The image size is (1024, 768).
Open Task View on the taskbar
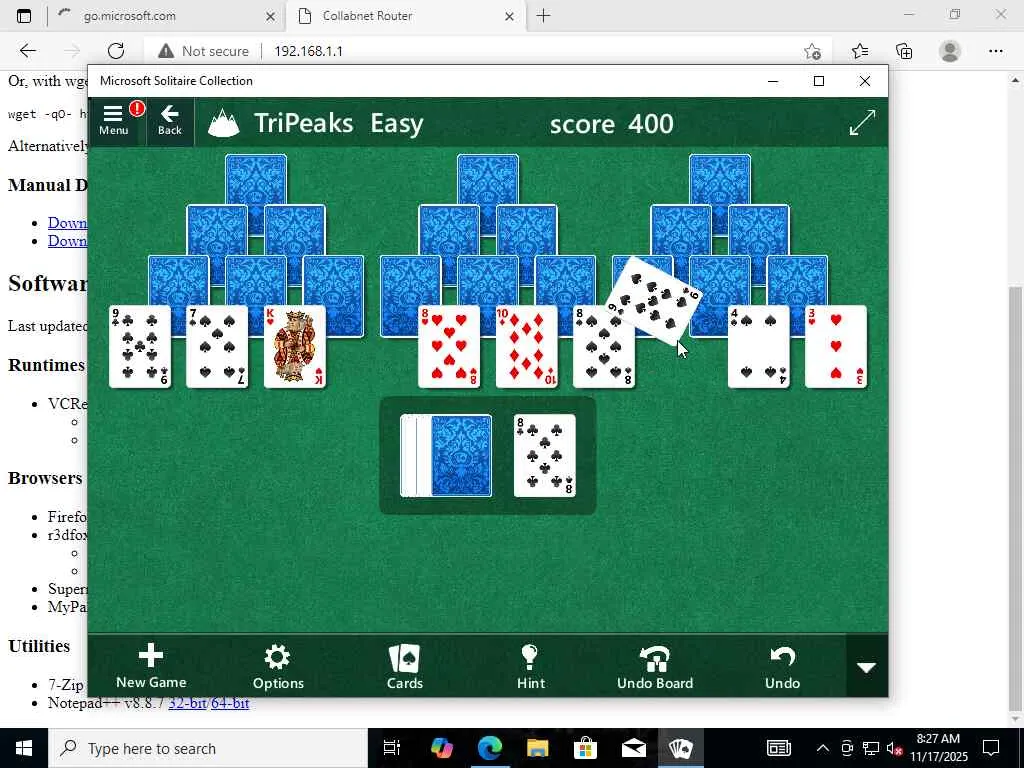(x=392, y=748)
